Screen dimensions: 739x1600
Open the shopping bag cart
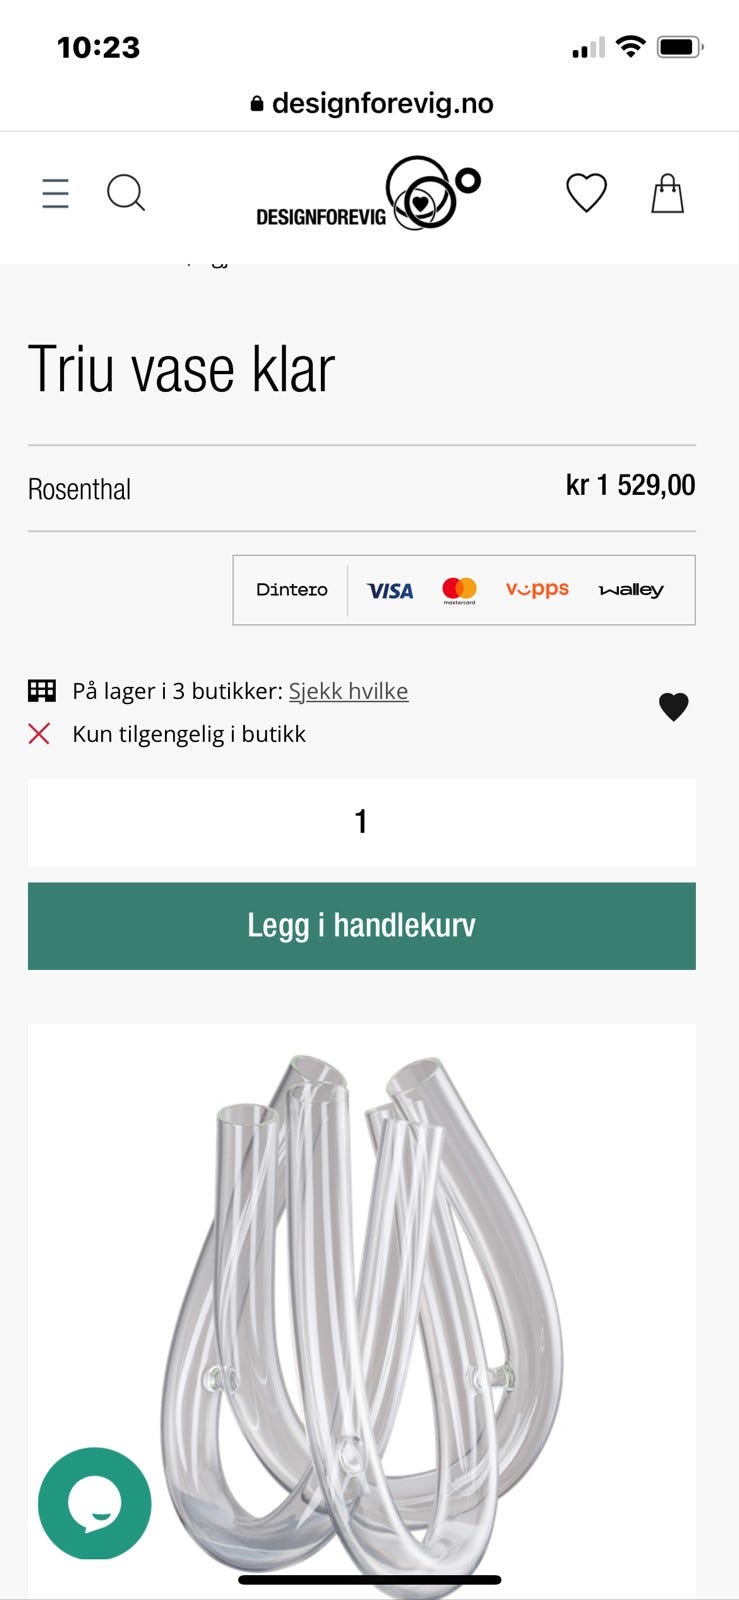click(x=667, y=193)
